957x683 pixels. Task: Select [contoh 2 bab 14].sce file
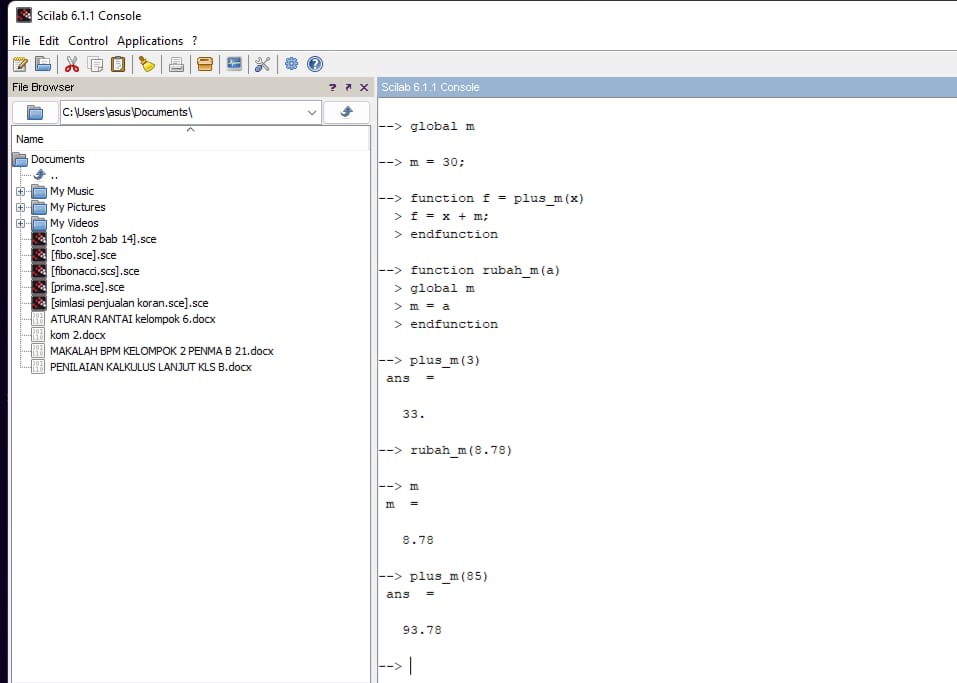click(103, 239)
